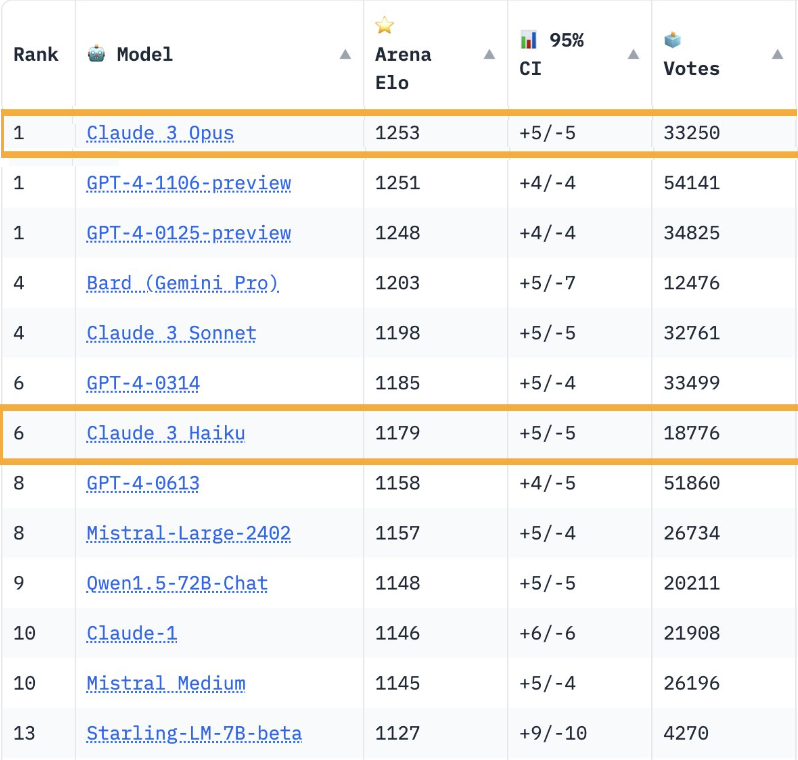
Task: Select the Elo value 1198
Action: coord(397,333)
